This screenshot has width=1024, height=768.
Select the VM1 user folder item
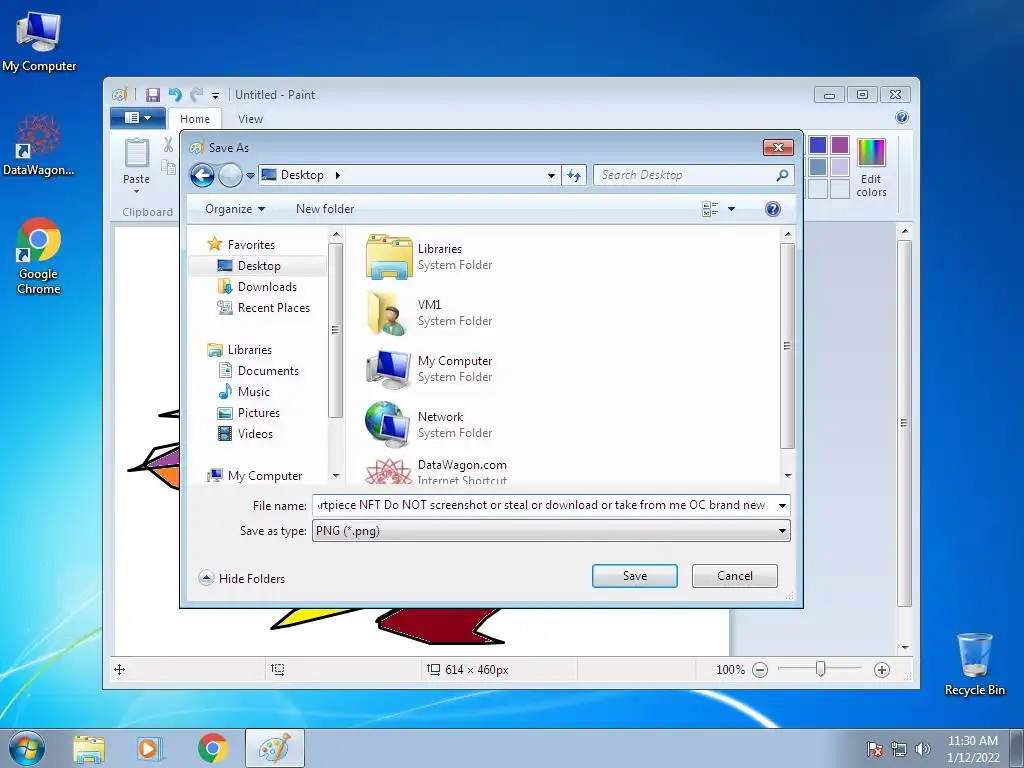point(429,313)
